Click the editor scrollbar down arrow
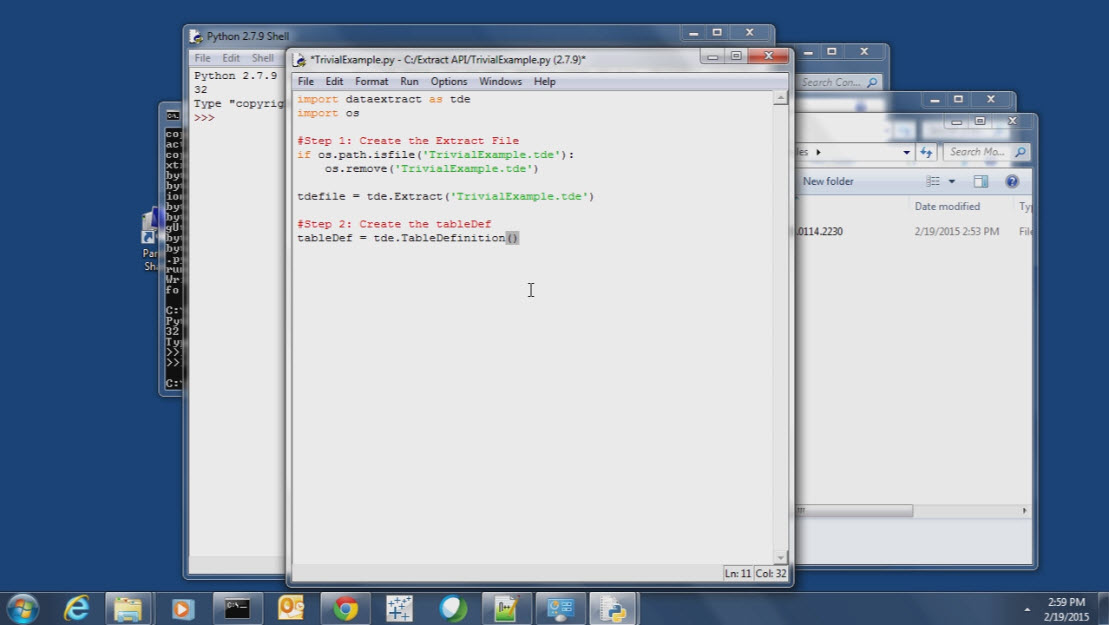Image resolution: width=1109 pixels, height=625 pixels. 780,557
